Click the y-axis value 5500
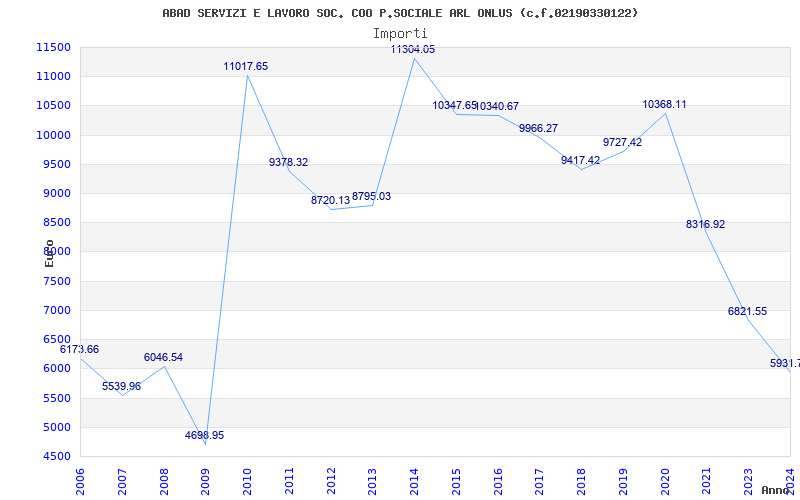800x500 pixels. pos(56,398)
